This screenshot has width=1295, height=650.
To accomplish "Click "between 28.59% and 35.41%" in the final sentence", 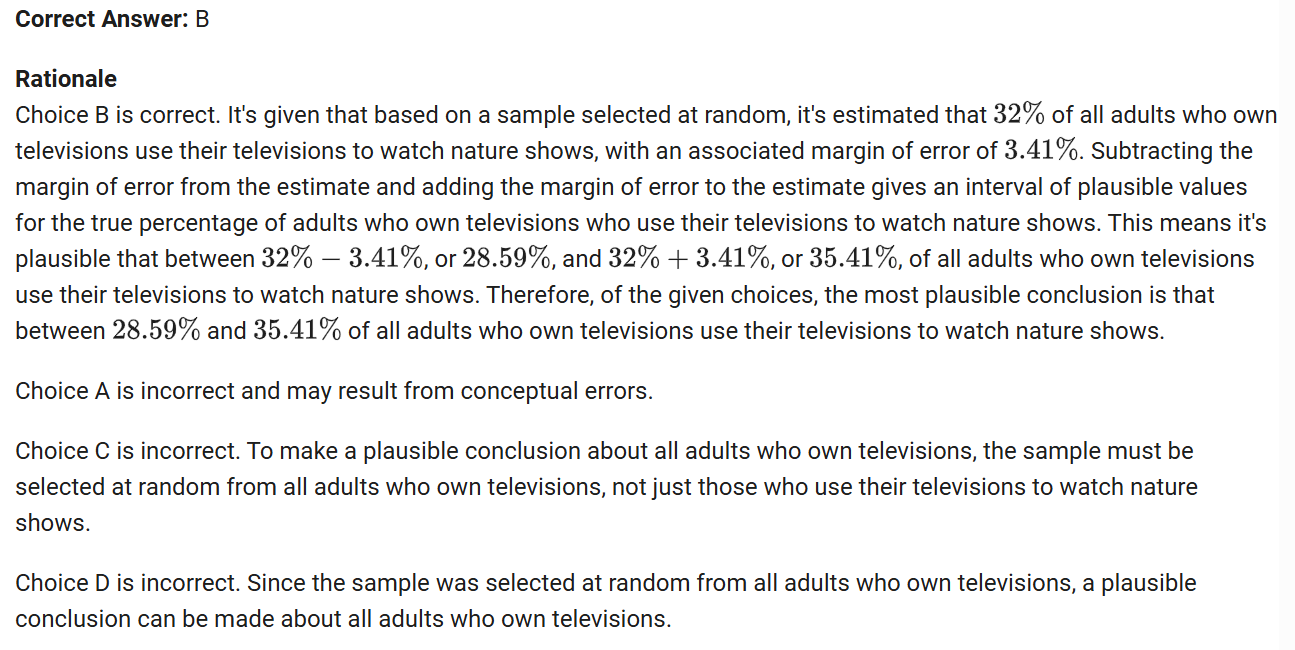I will point(178,331).
